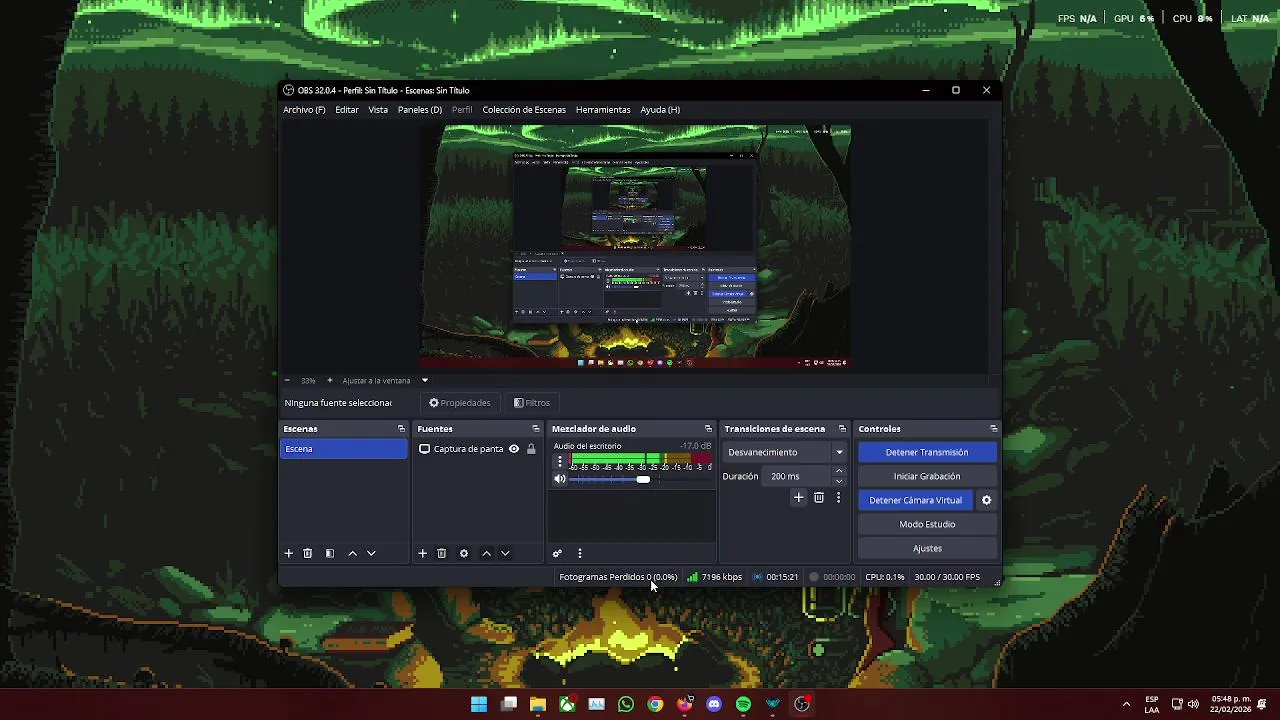
Task: Toggle lock on Captura de pantalla source
Action: coord(531,449)
